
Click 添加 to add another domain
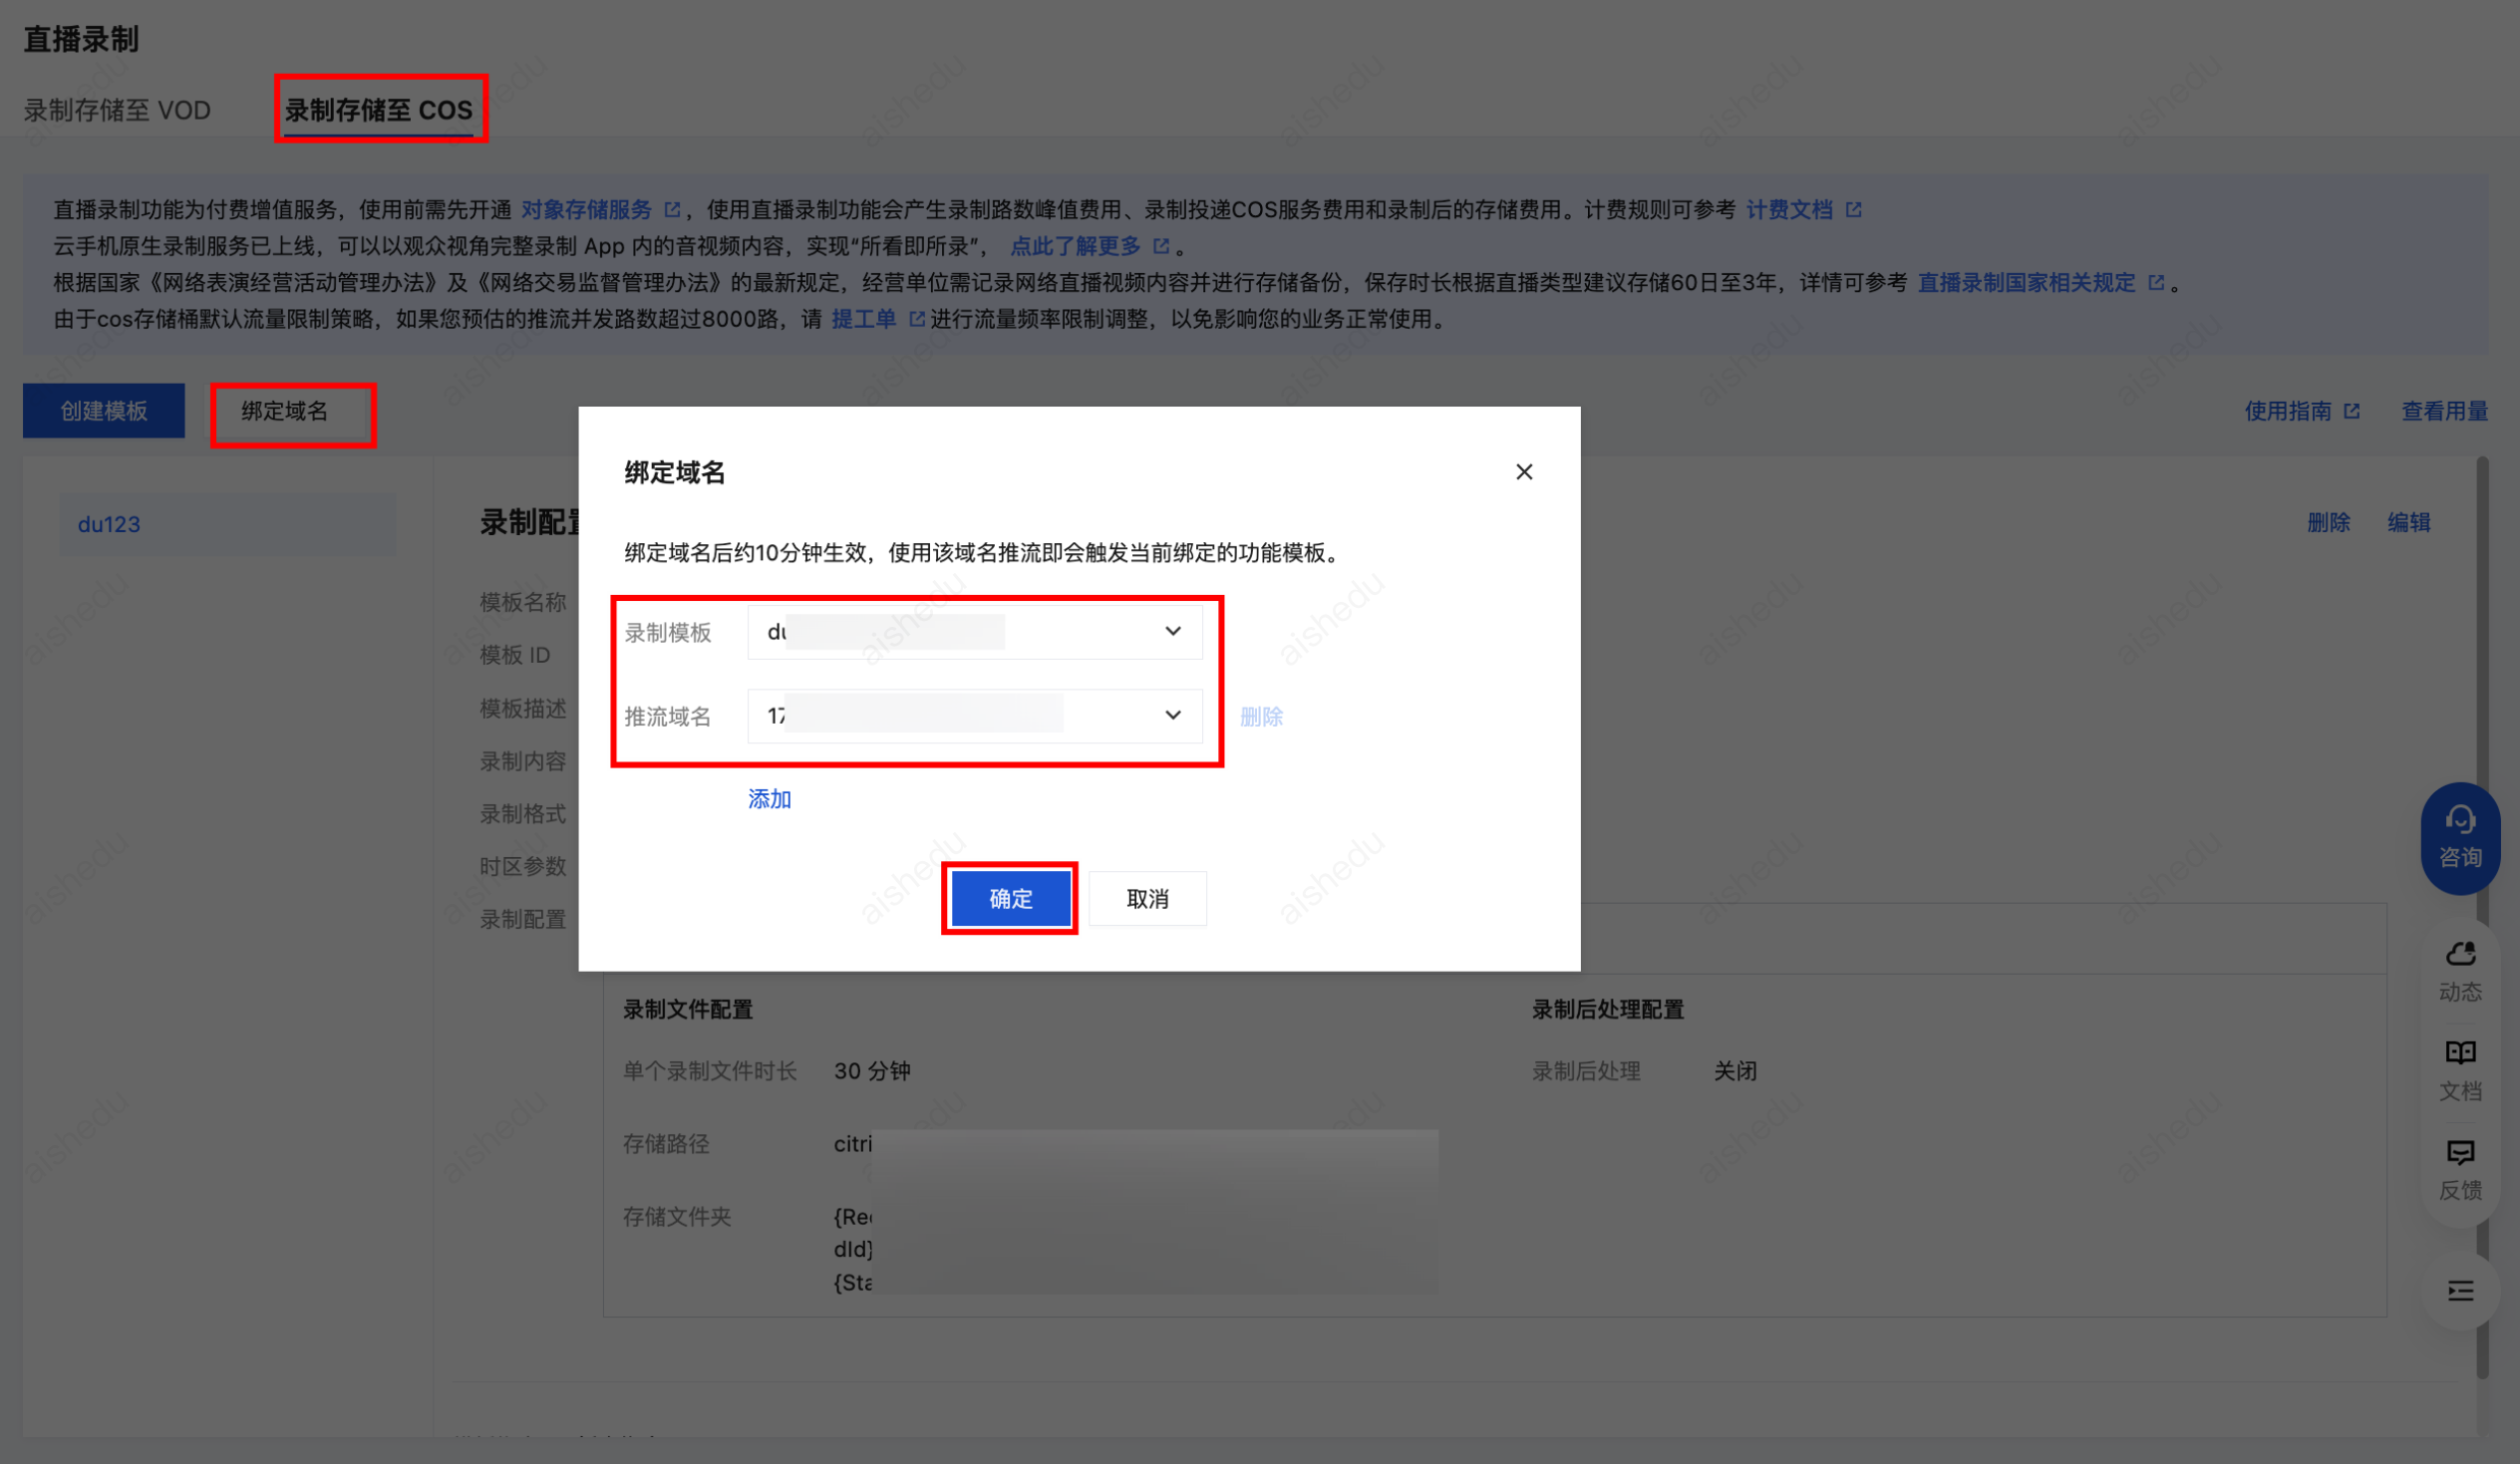[x=769, y=799]
